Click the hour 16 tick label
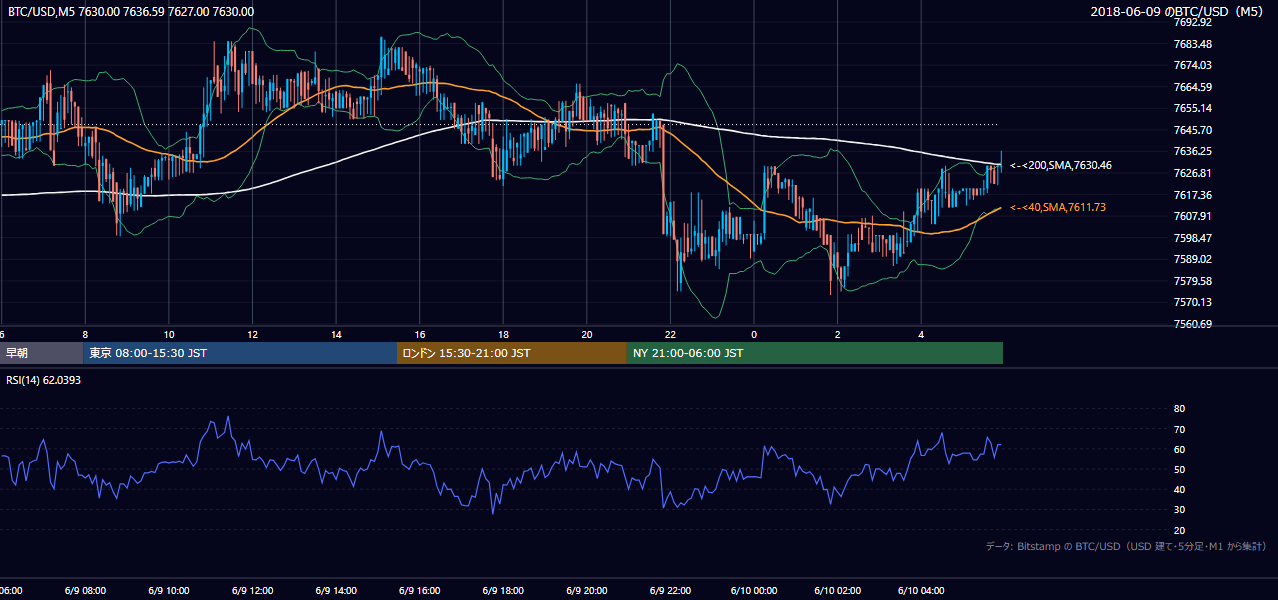 420,335
